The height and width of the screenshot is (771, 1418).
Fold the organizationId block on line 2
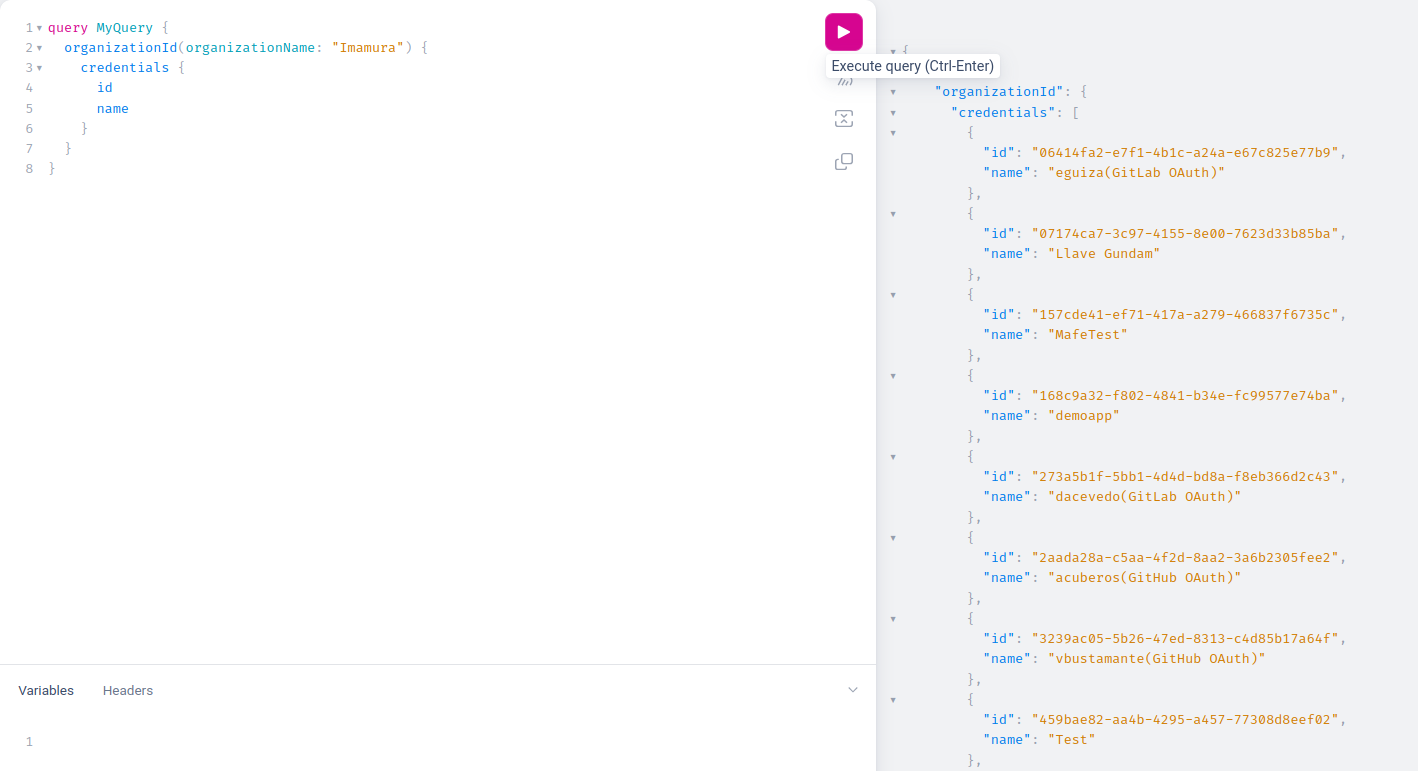39,48
